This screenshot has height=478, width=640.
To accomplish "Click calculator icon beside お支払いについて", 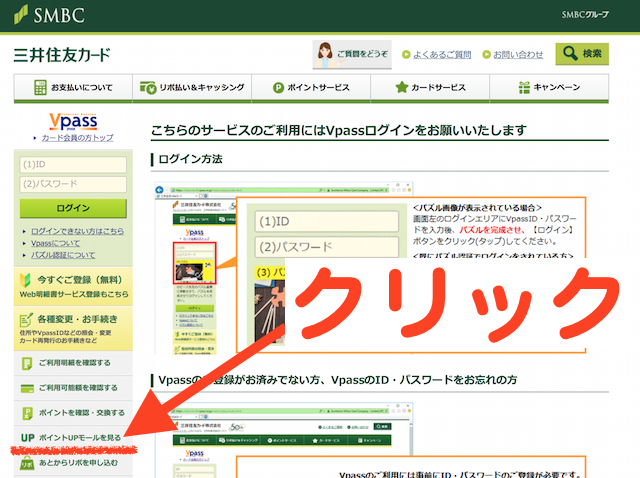I will [x=40, y=87].
